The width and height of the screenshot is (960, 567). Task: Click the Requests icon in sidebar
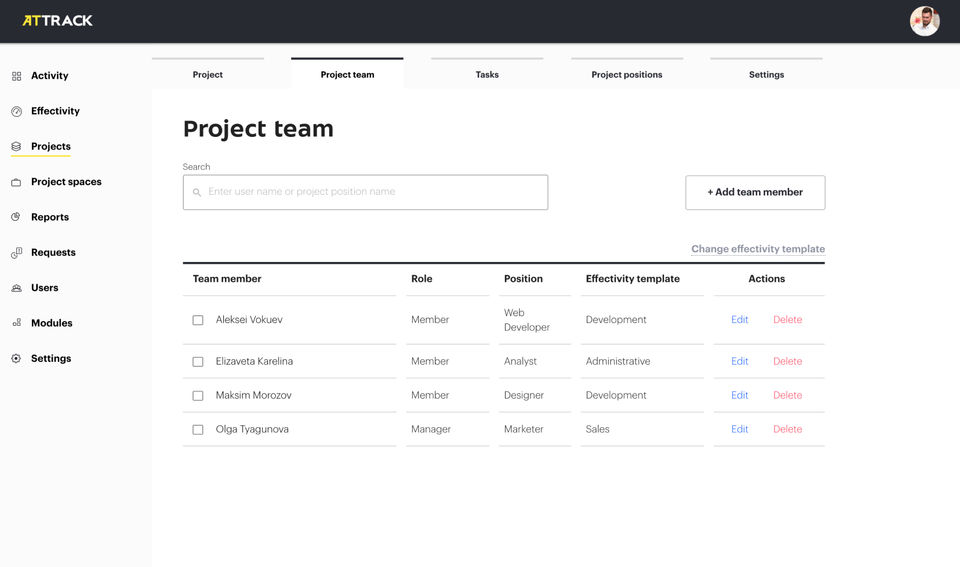pyautogui.click(x=17, y=252)
